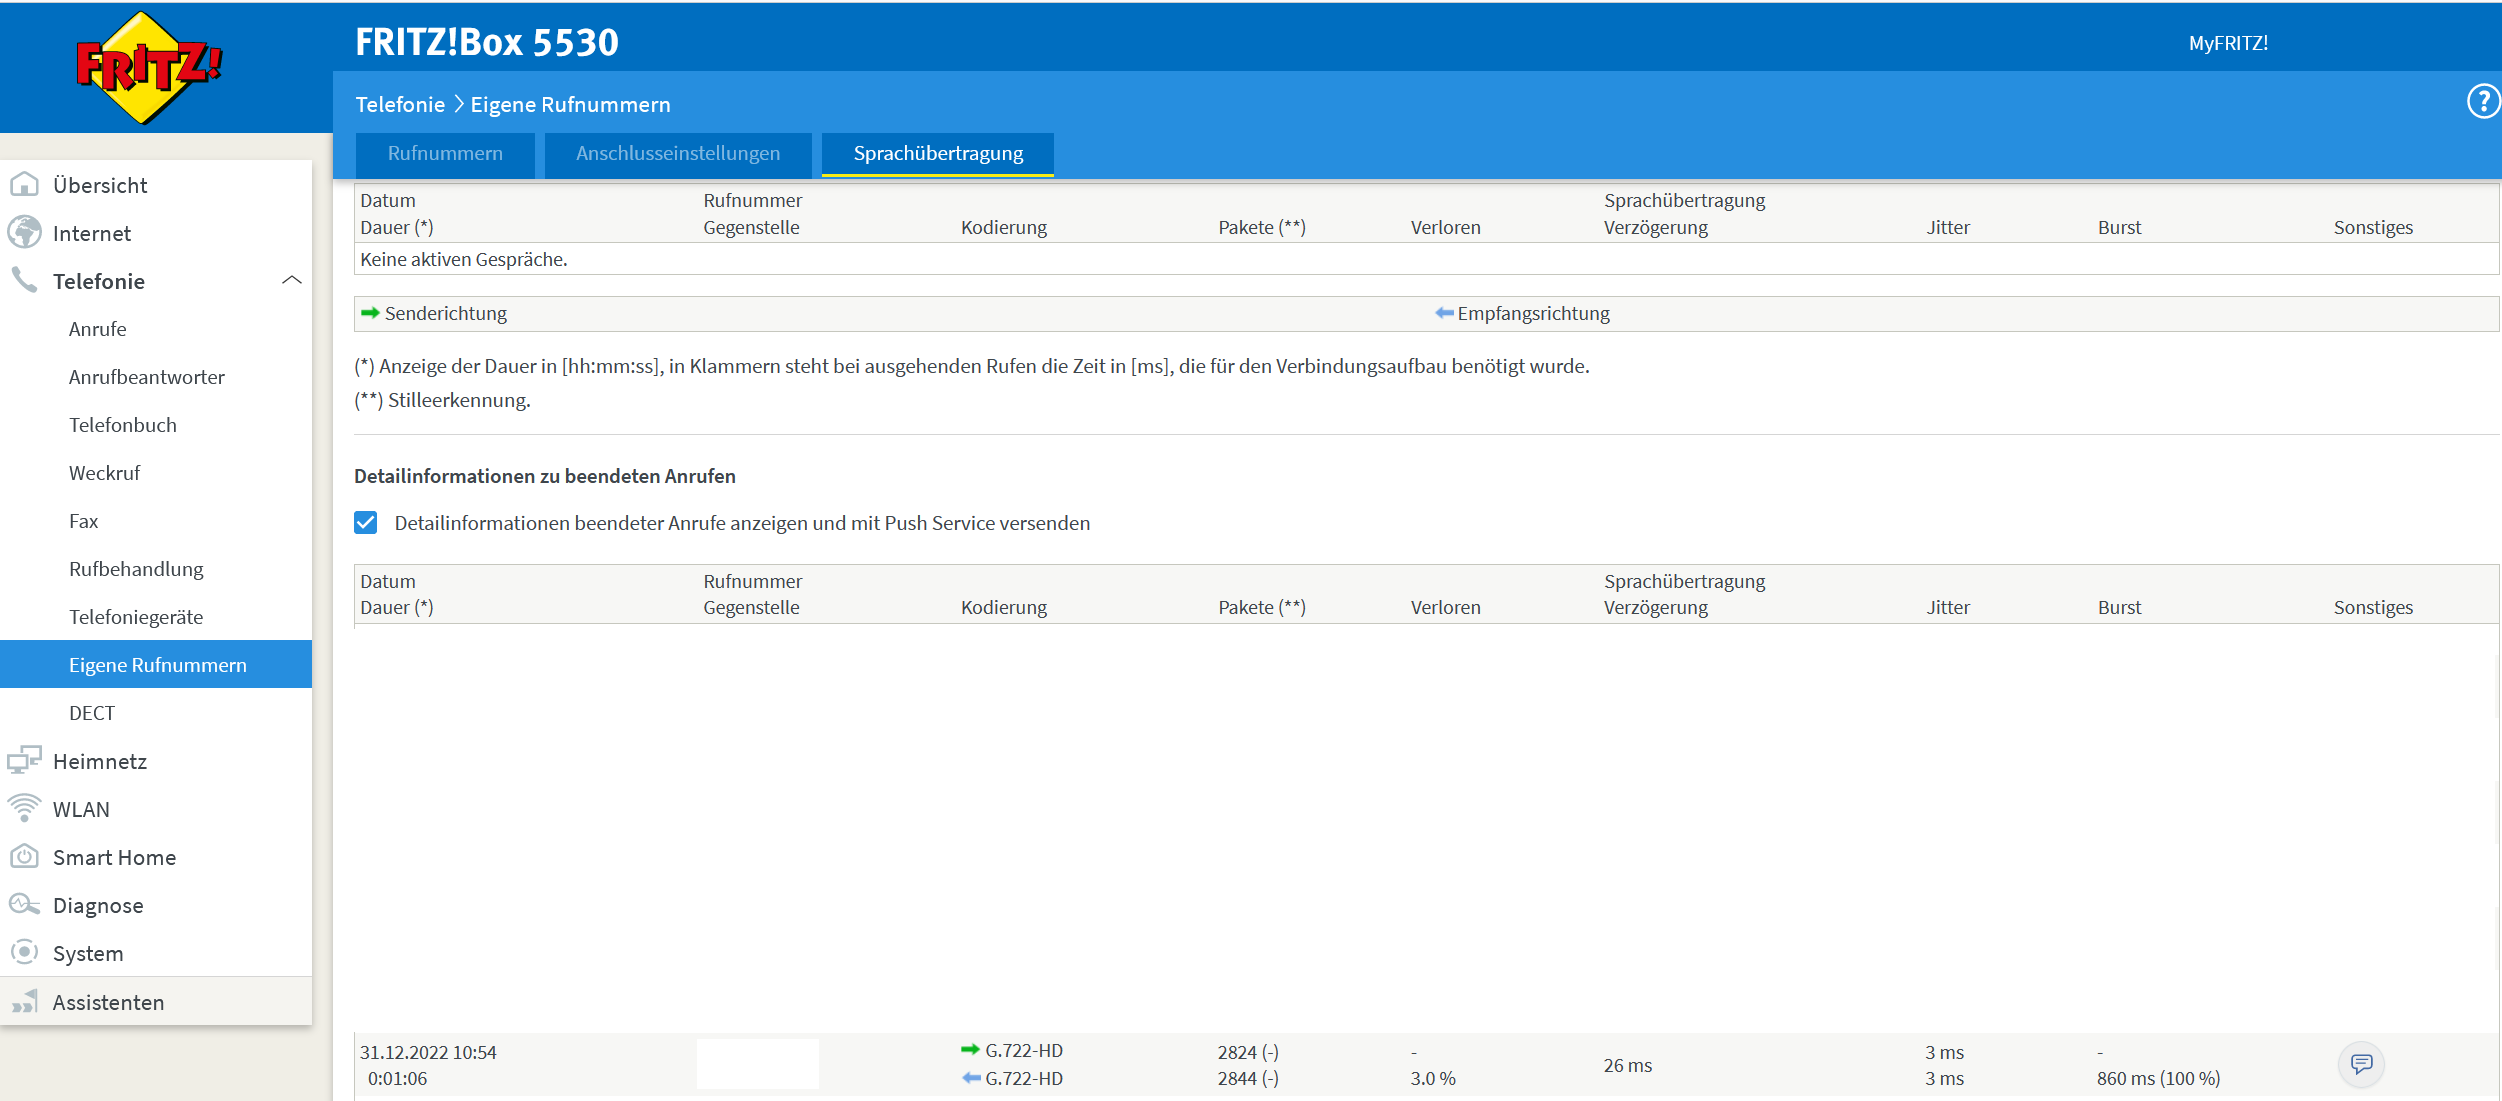Click the call date 31.12.2022 10:54
Image resolution: width=2502 pixels, height=1101 pixels.
tap(428, 1052)
